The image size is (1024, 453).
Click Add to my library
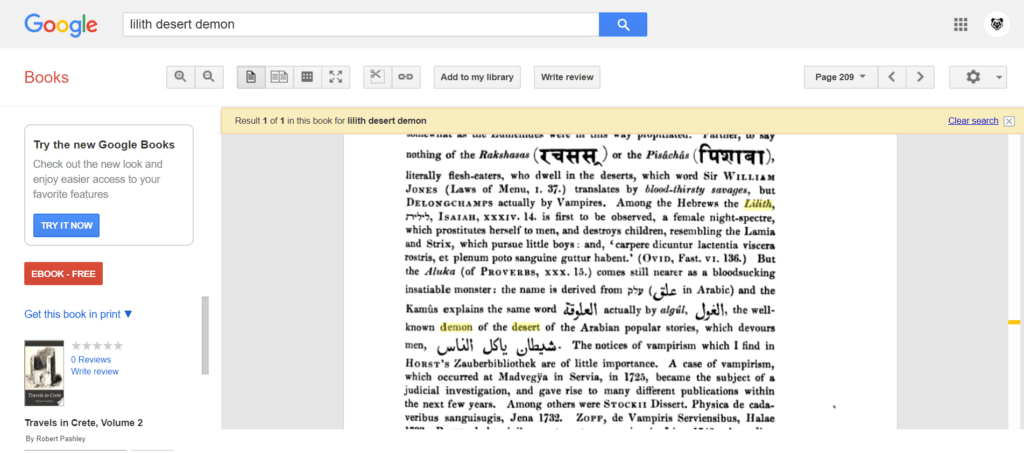477,77
